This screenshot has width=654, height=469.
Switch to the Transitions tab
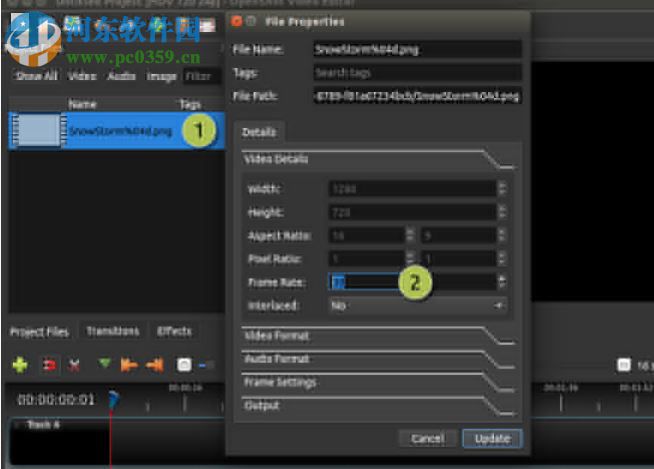click(112, 331)
